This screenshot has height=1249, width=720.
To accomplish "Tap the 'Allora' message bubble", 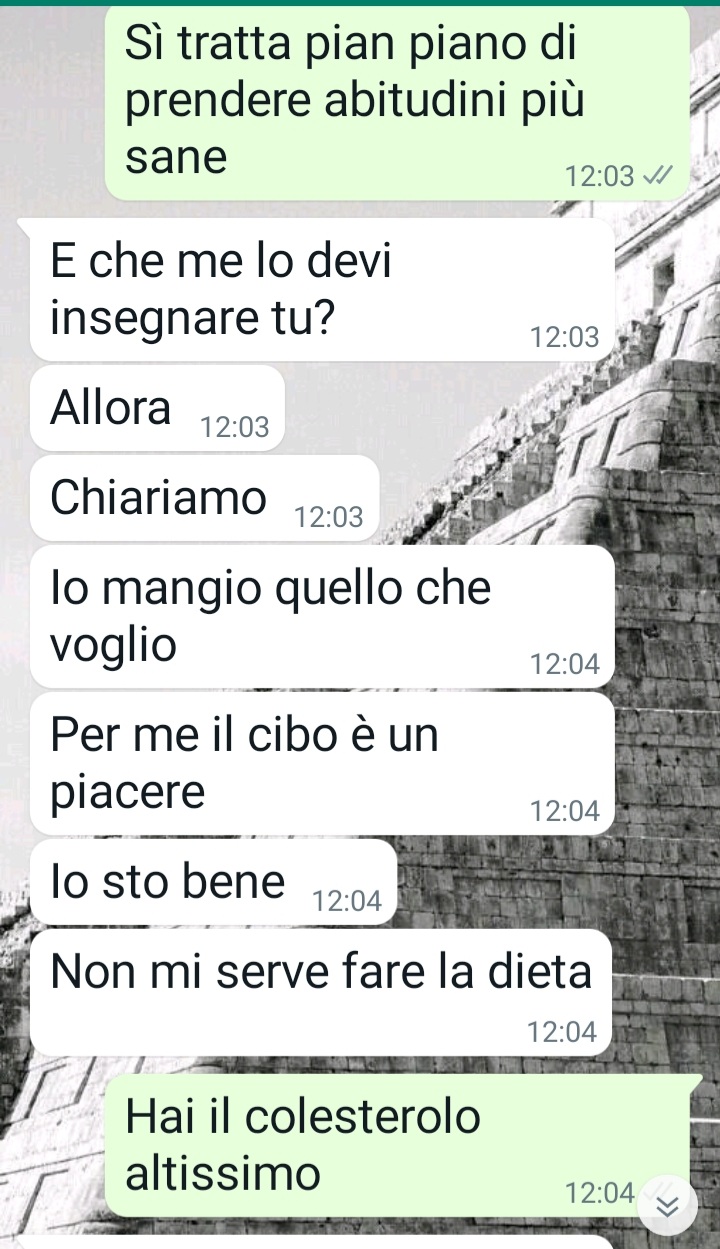I will point(158,408).
